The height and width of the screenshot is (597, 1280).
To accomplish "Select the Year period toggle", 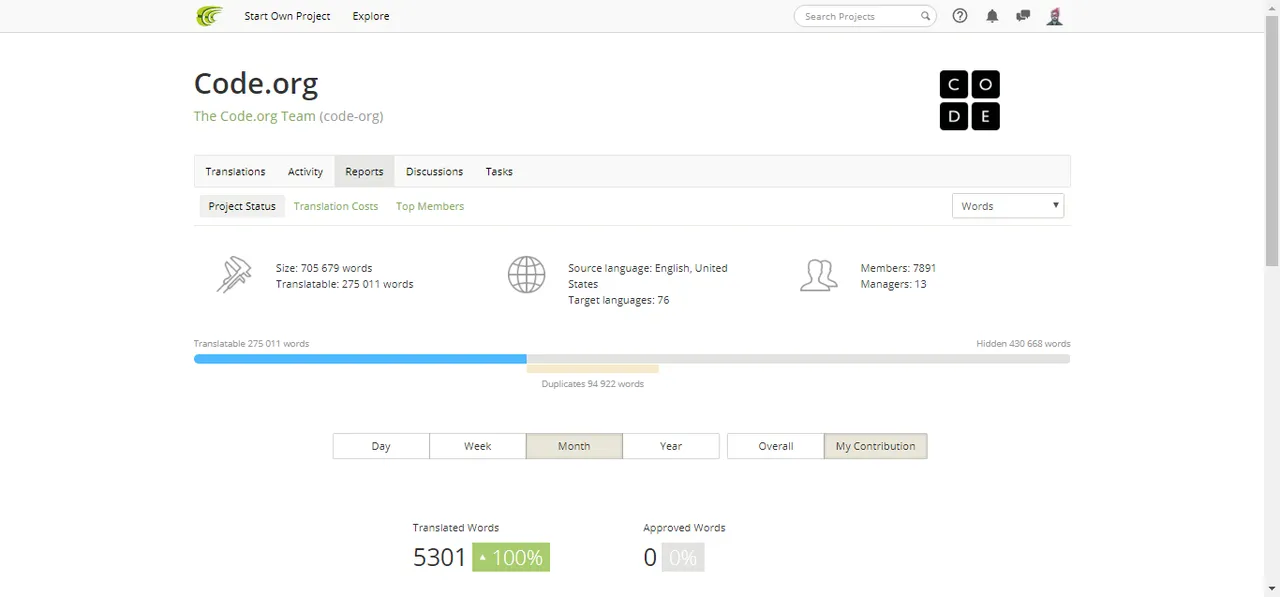I will [671, 446].
